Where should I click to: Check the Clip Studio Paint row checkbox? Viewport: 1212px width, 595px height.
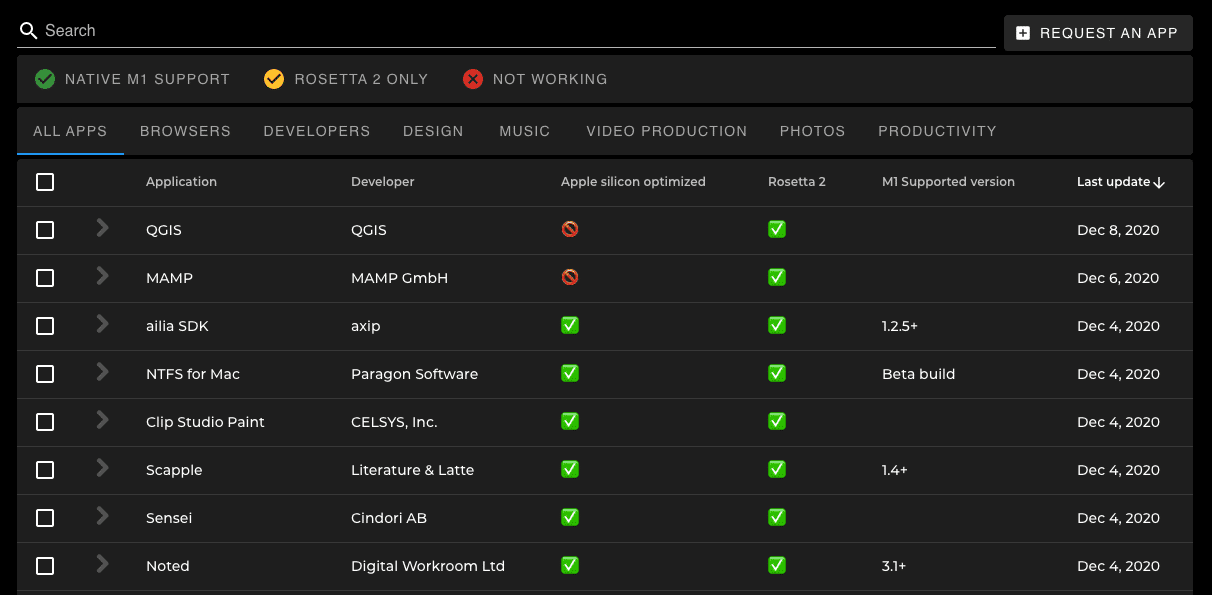[x=45, y=422]
